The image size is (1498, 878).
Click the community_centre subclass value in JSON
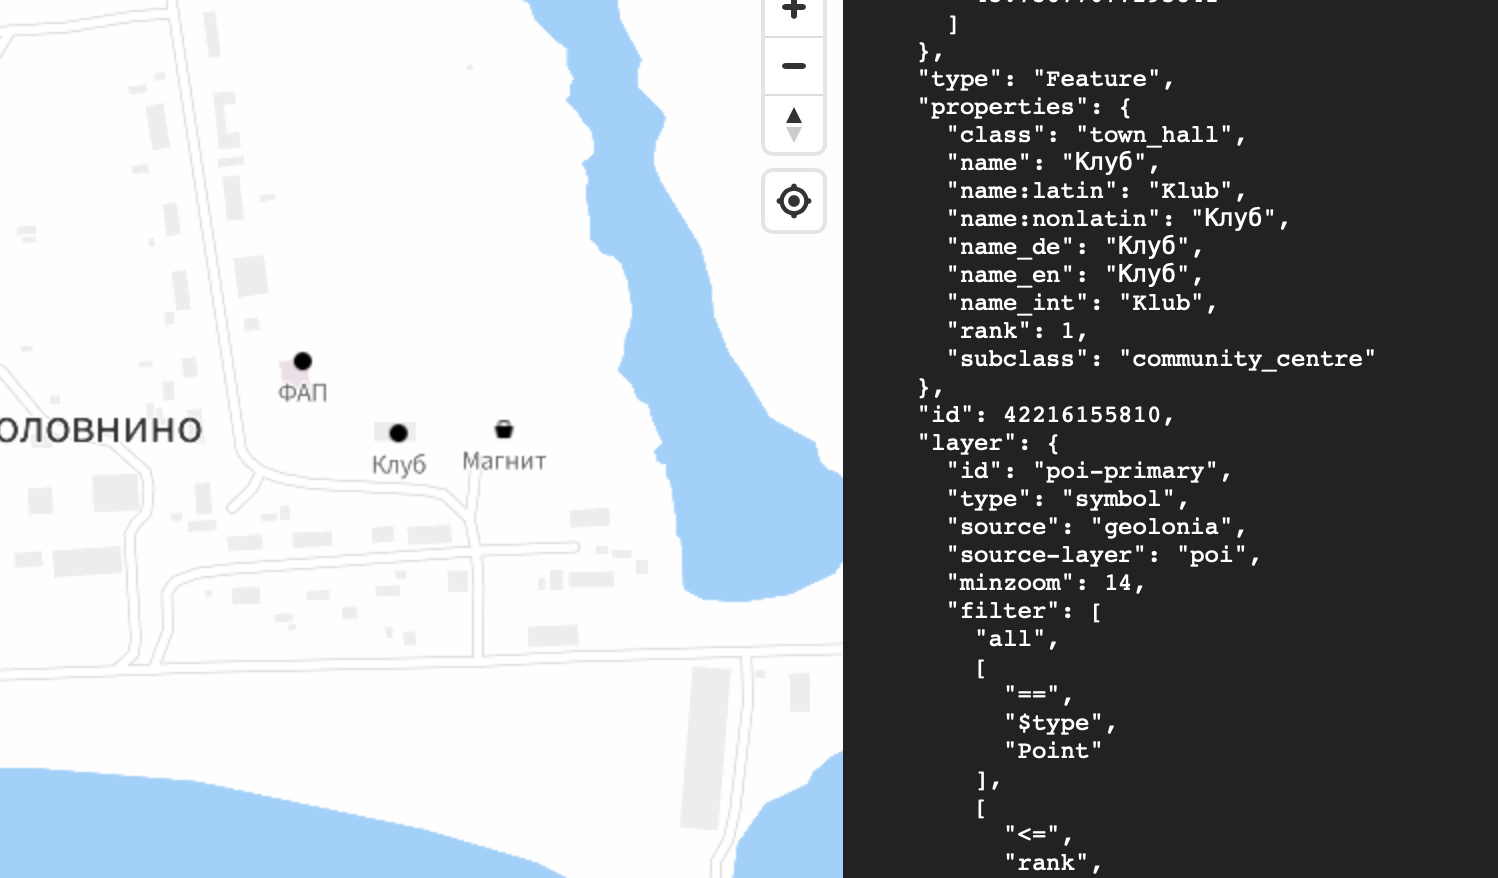1252,358
